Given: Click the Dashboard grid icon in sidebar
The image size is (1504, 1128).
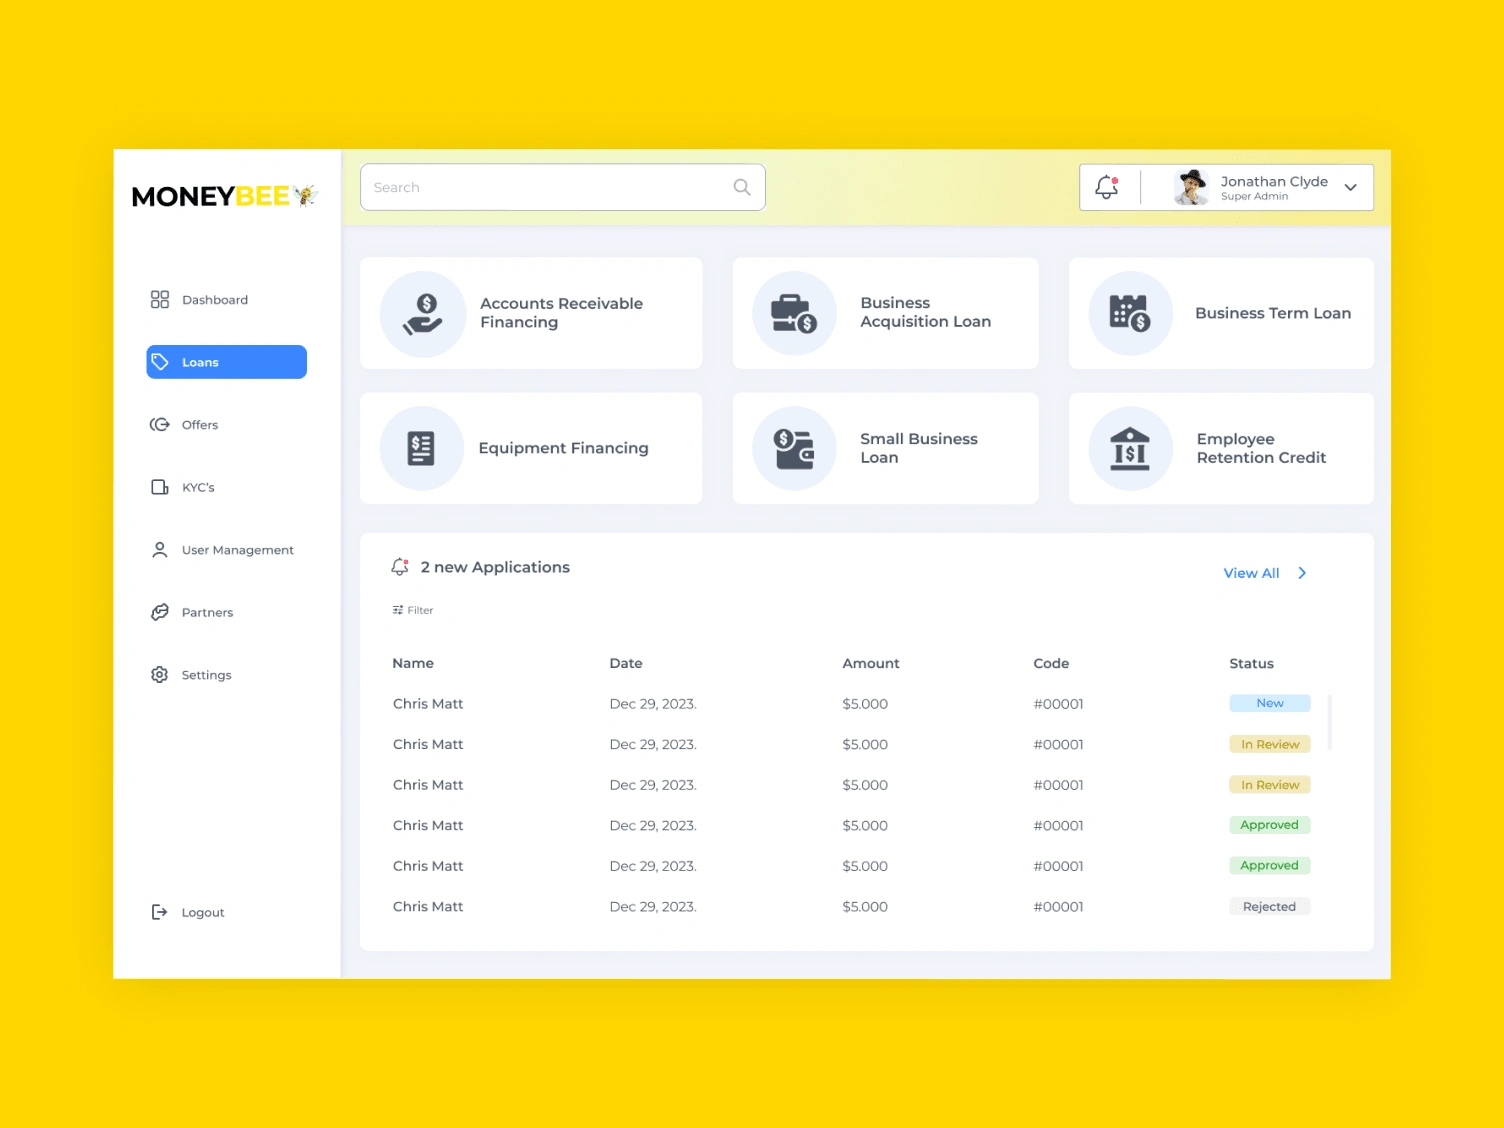Looking at the screenshot, I should pos(160,300).
